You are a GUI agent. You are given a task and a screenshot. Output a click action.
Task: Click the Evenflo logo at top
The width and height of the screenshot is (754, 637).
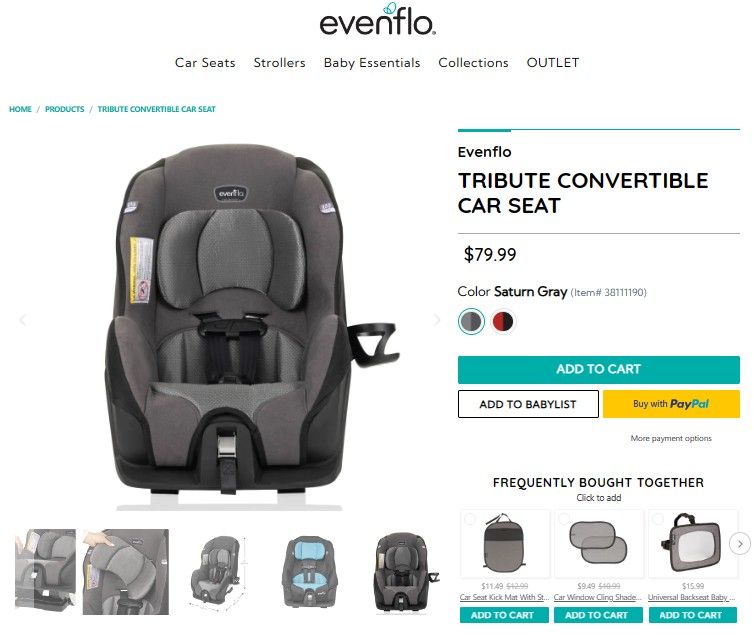tap(377, 20)
